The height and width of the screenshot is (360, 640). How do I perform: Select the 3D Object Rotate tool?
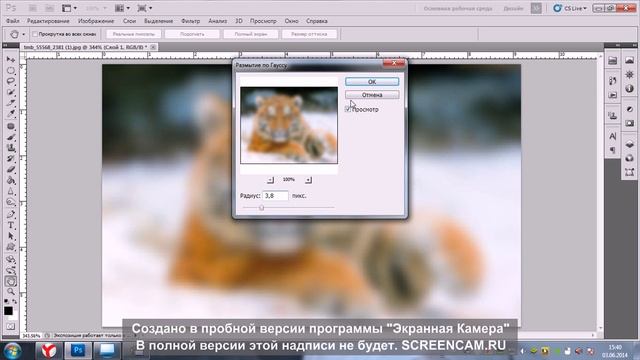[11, 260]
